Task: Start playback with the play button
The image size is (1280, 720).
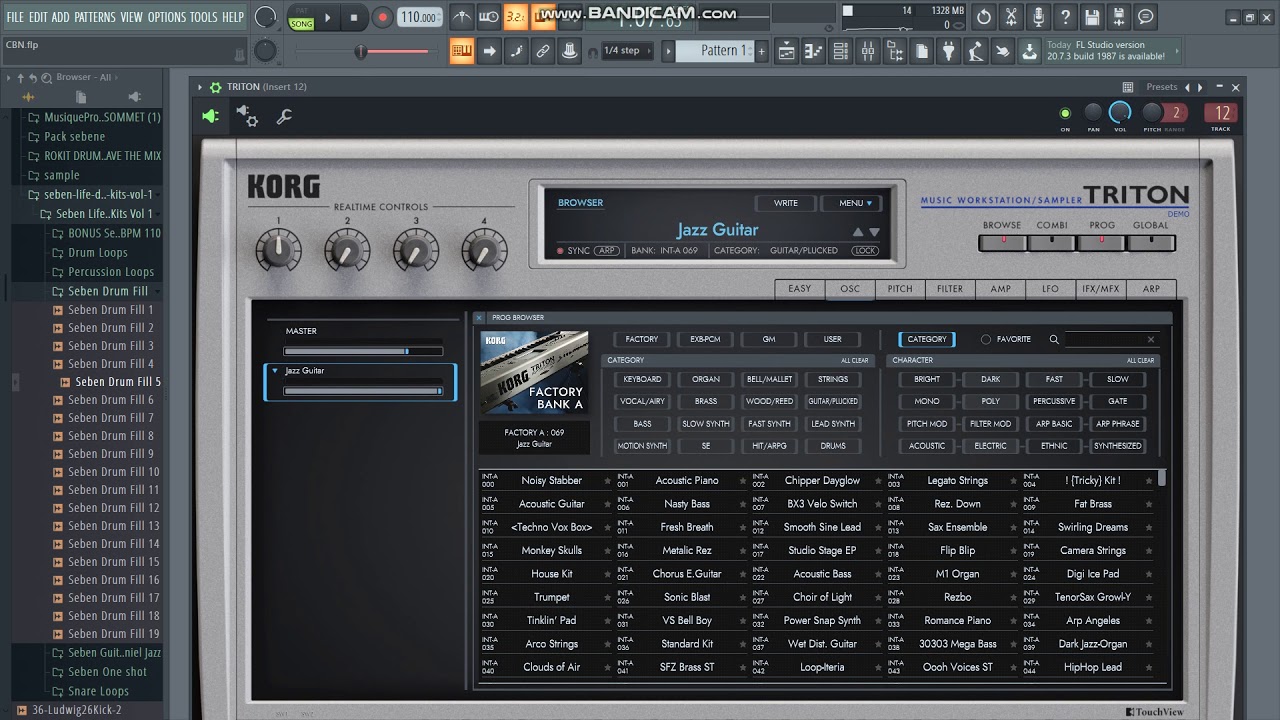Action: [x=330, y=17]
